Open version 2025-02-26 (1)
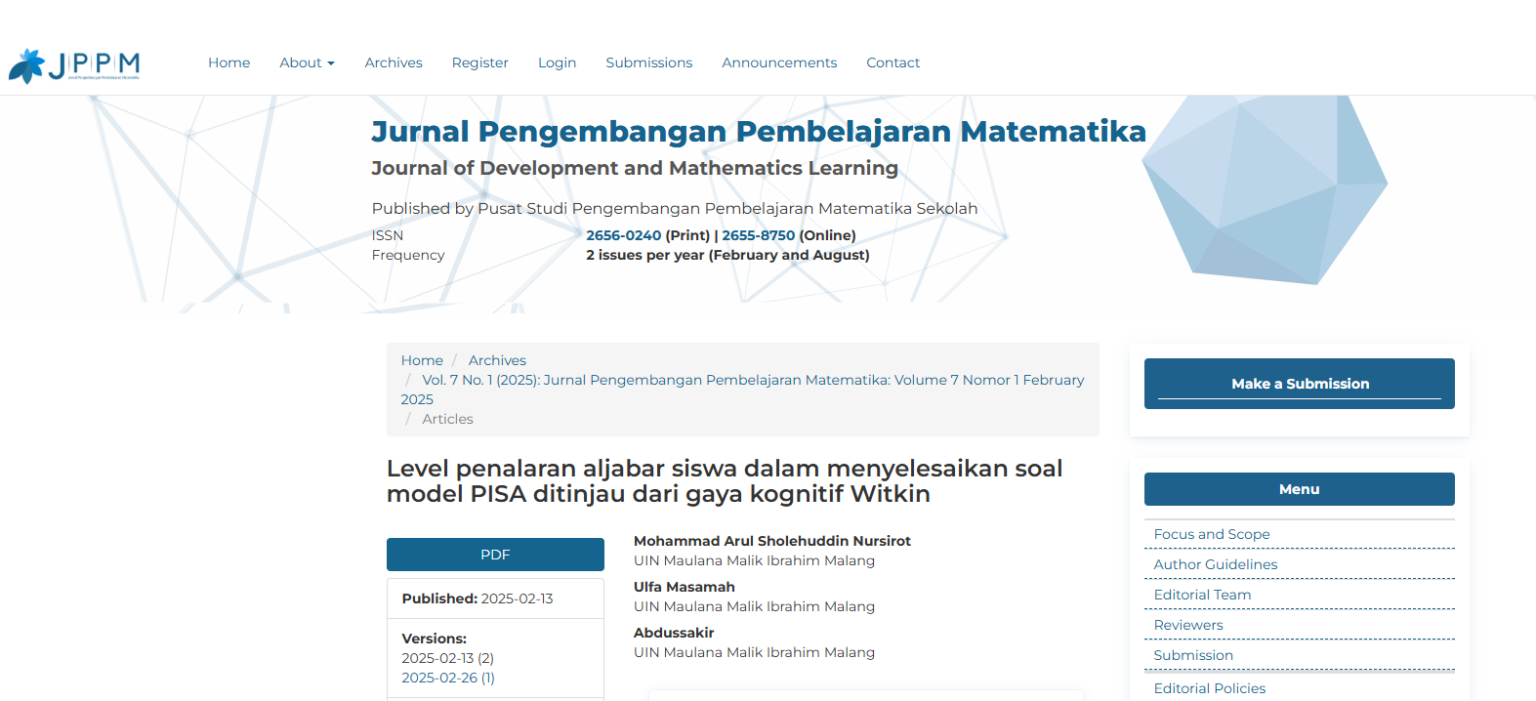Viewport: 1536px width, 701px height. click(x=448, y=677)
